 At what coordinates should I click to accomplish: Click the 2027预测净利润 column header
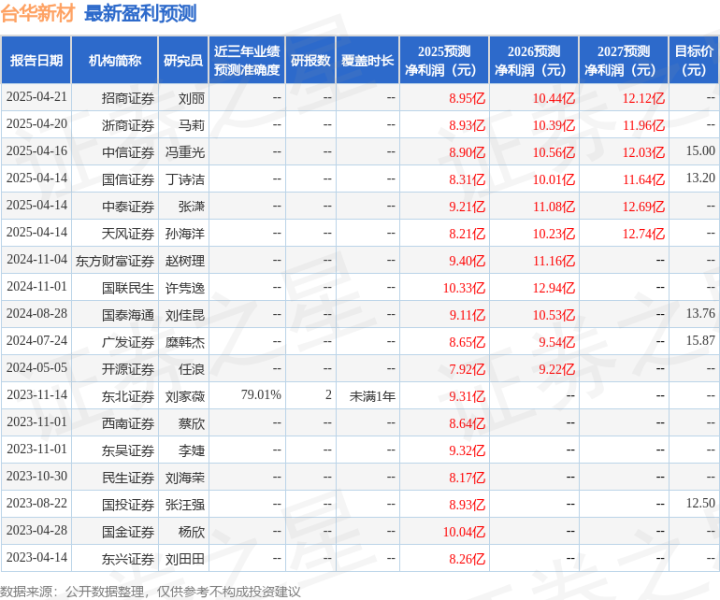coord(624,61)
